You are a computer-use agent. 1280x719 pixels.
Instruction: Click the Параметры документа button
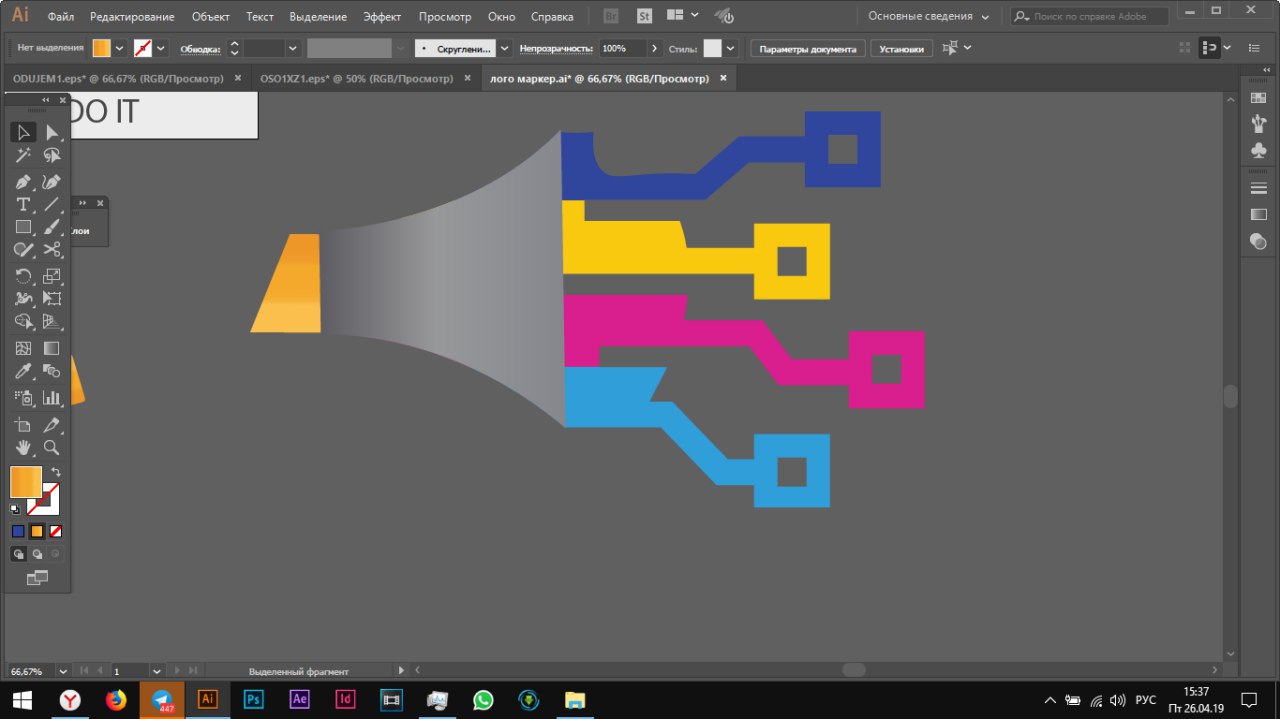(x=807, y=48)
